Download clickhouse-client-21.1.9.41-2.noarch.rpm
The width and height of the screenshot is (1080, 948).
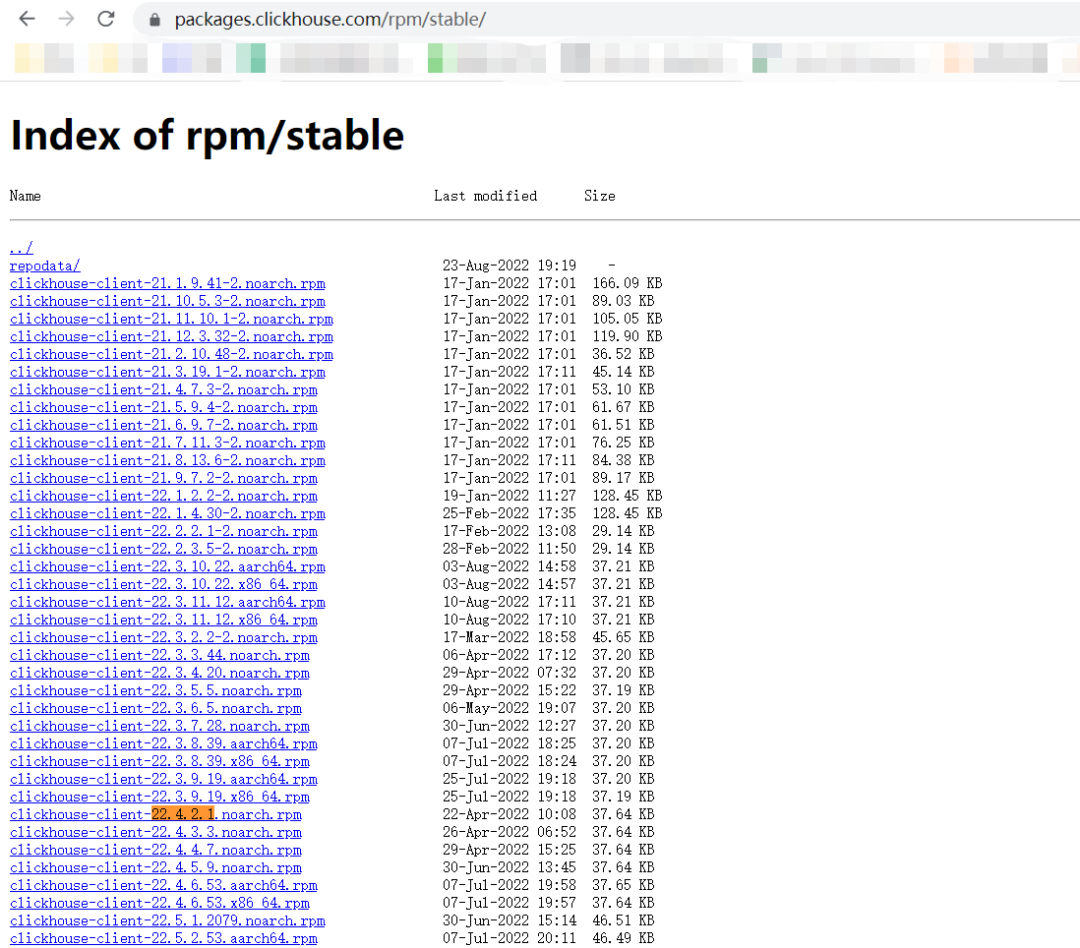click(167, 283)
